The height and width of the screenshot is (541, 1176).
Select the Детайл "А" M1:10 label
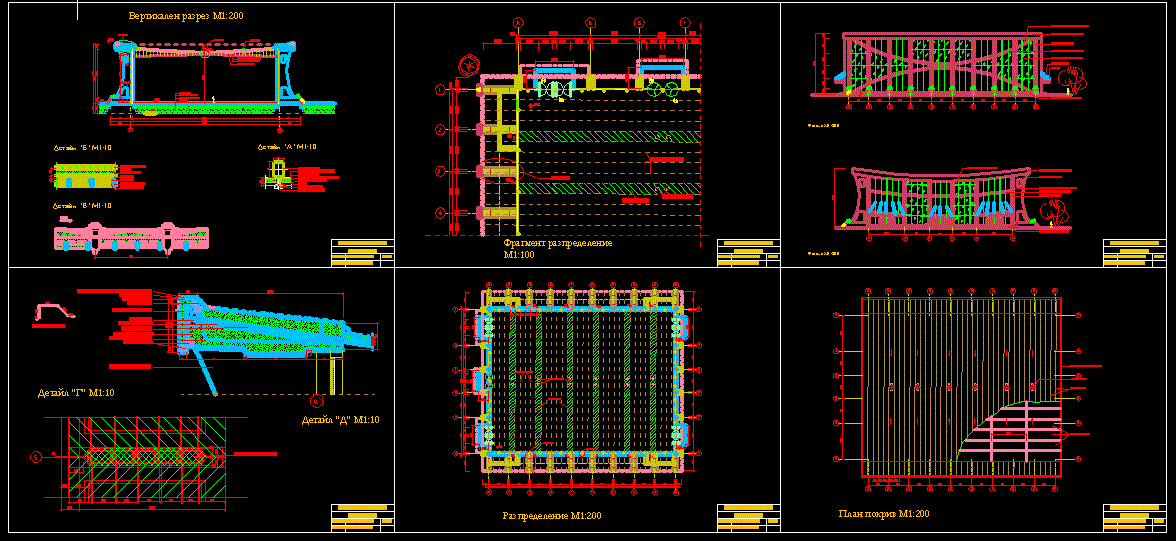[287, 147]
